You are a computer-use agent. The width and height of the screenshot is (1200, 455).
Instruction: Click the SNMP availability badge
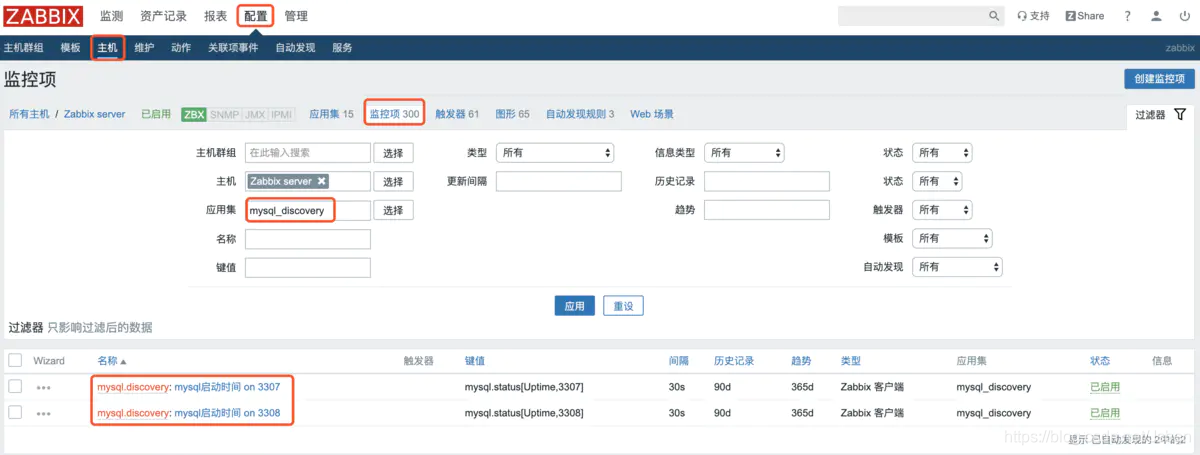[x=225, y=114]
